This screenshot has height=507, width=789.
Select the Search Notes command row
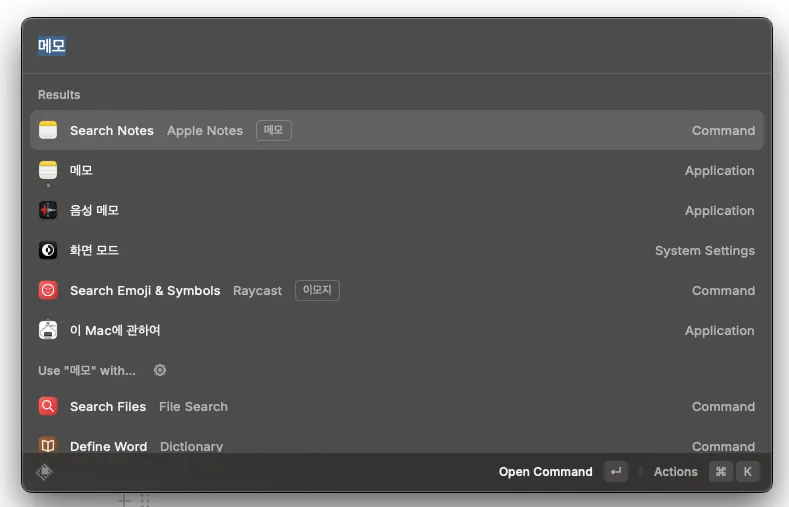(x=397, y=130)
